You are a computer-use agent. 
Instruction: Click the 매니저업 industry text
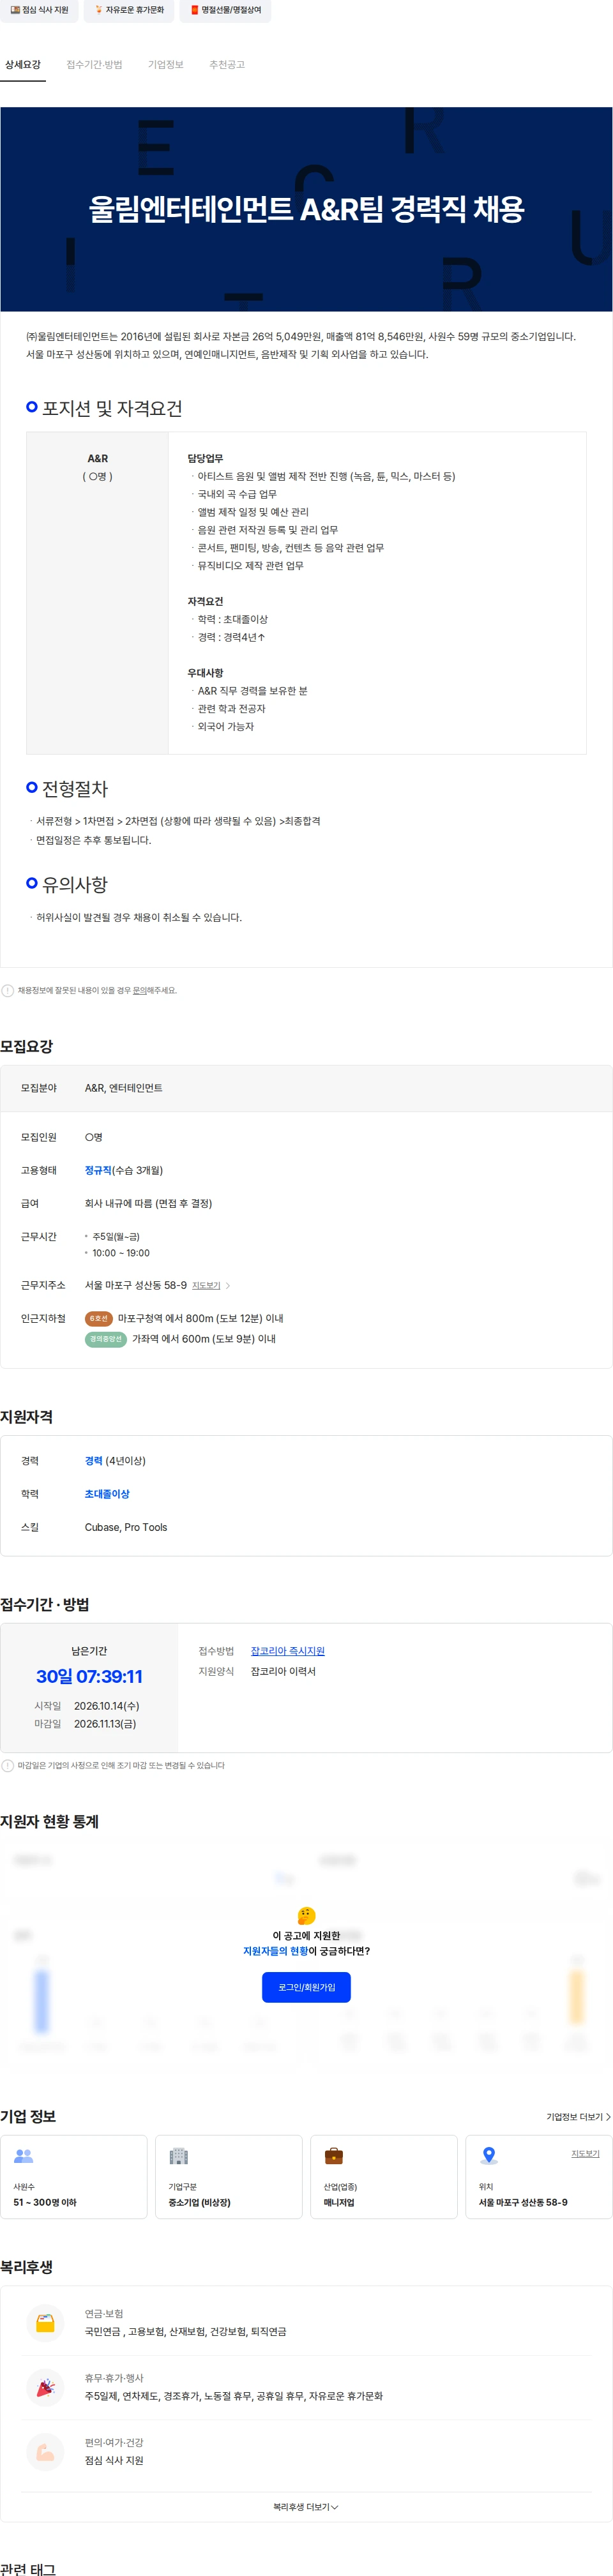coord(339,2202)
